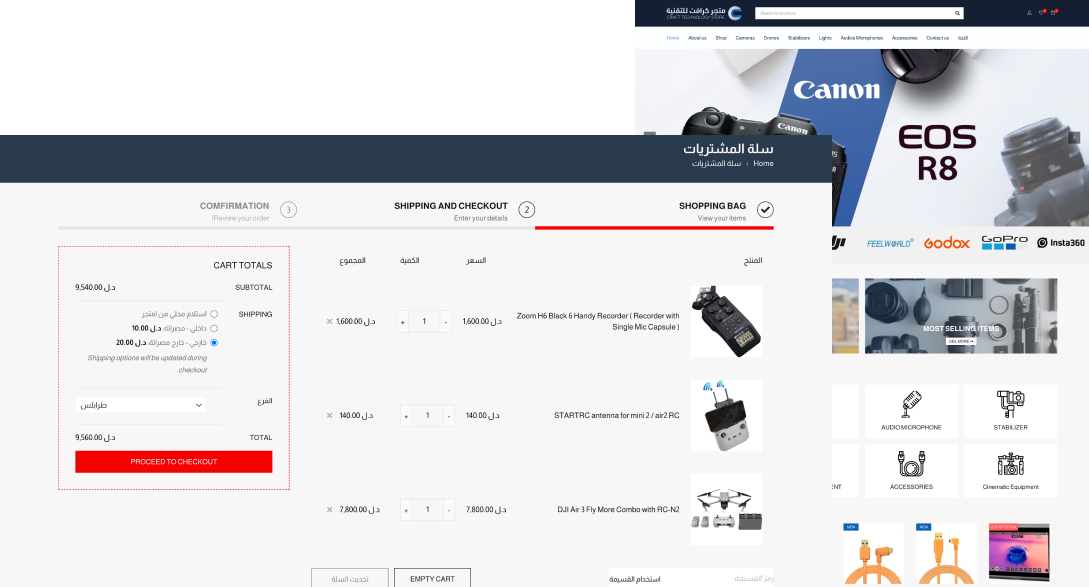1089x587 pixels.
Task: Open the user account icon in header
Action: tap(1029, 13)
